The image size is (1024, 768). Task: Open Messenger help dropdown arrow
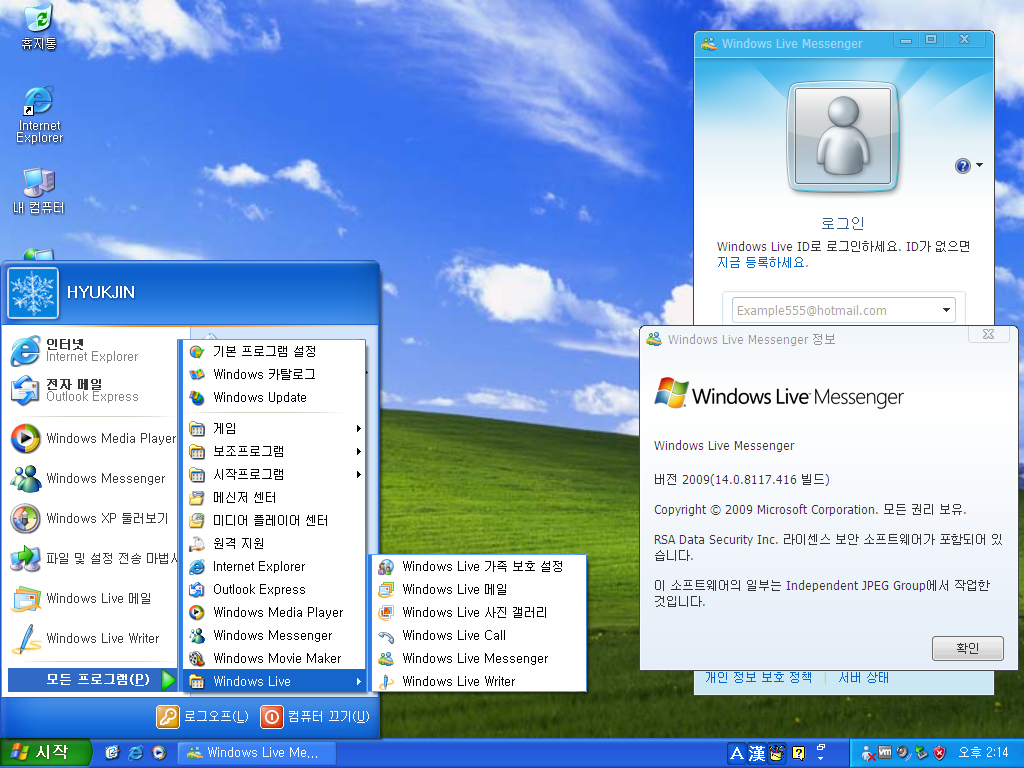(979, 166)
